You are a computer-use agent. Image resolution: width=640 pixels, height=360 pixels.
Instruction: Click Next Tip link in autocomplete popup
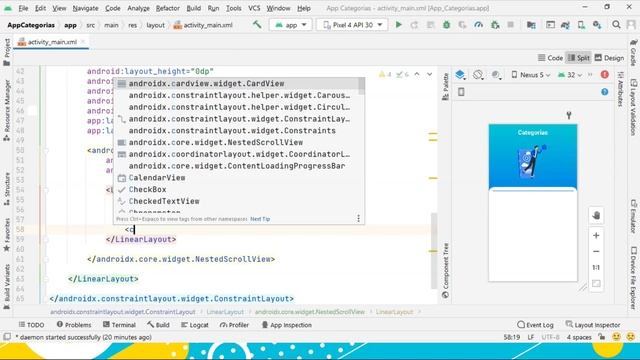click(260, 219)
